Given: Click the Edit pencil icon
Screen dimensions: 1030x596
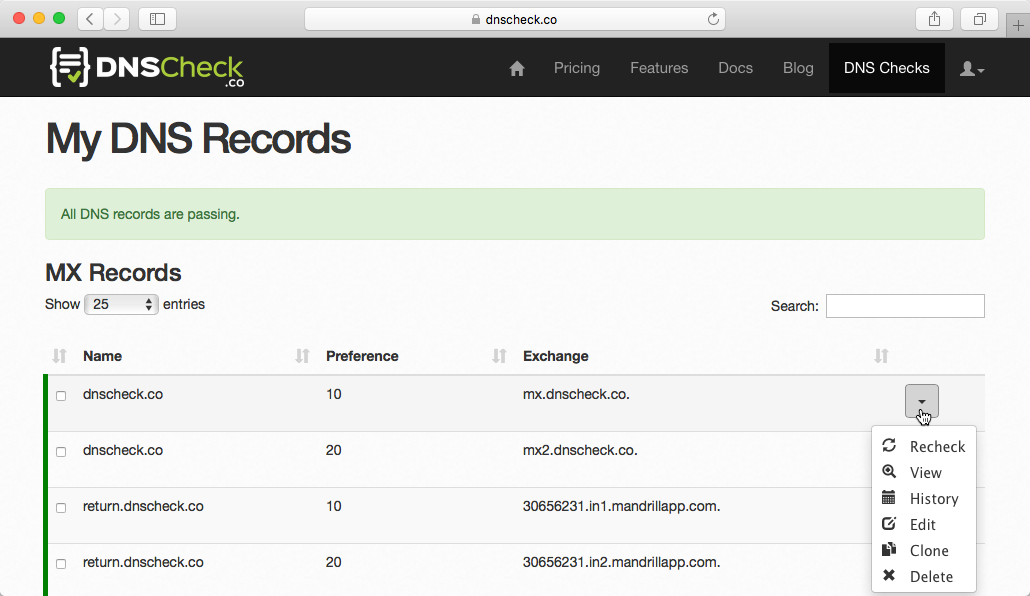Looking at the screenshot, I should (888, 524).
